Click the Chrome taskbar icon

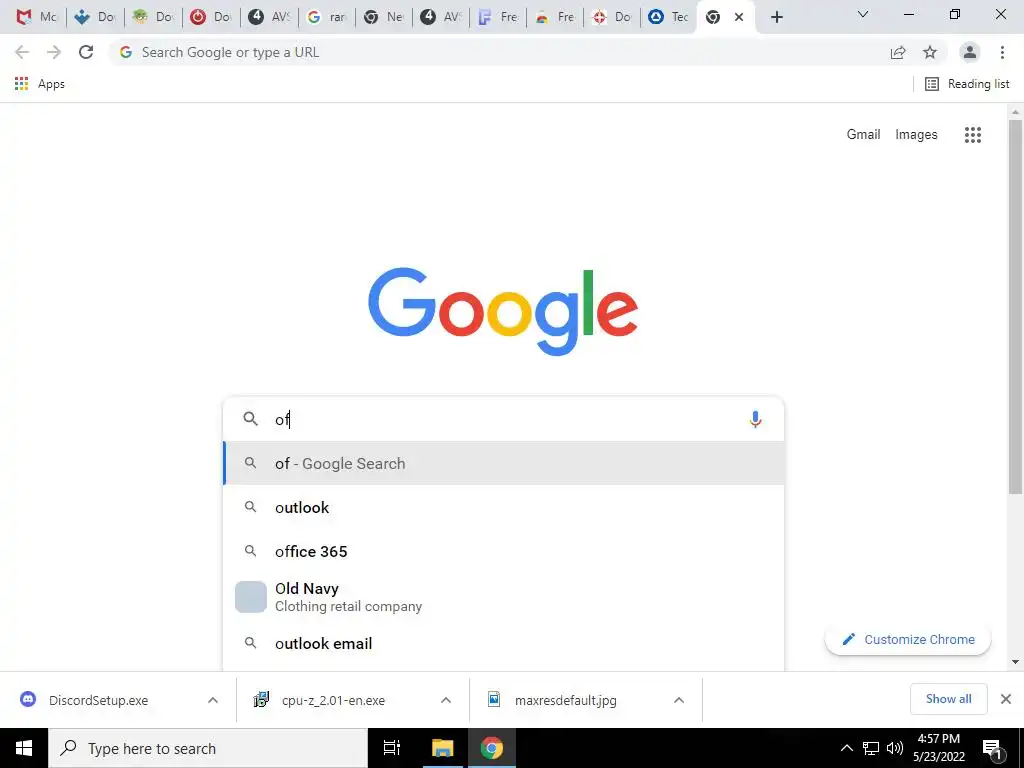click(x=492, y=748)
